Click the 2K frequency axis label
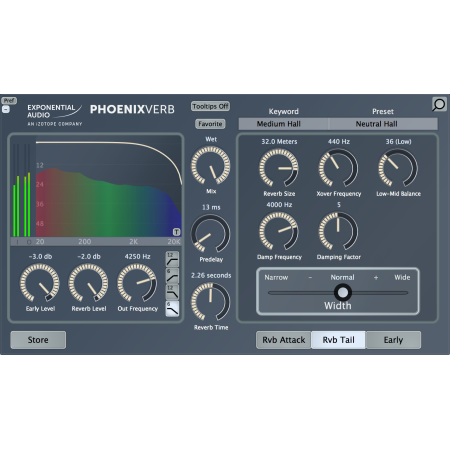The height and width of the screenshot is (450, 450). [x=133, y=242]
